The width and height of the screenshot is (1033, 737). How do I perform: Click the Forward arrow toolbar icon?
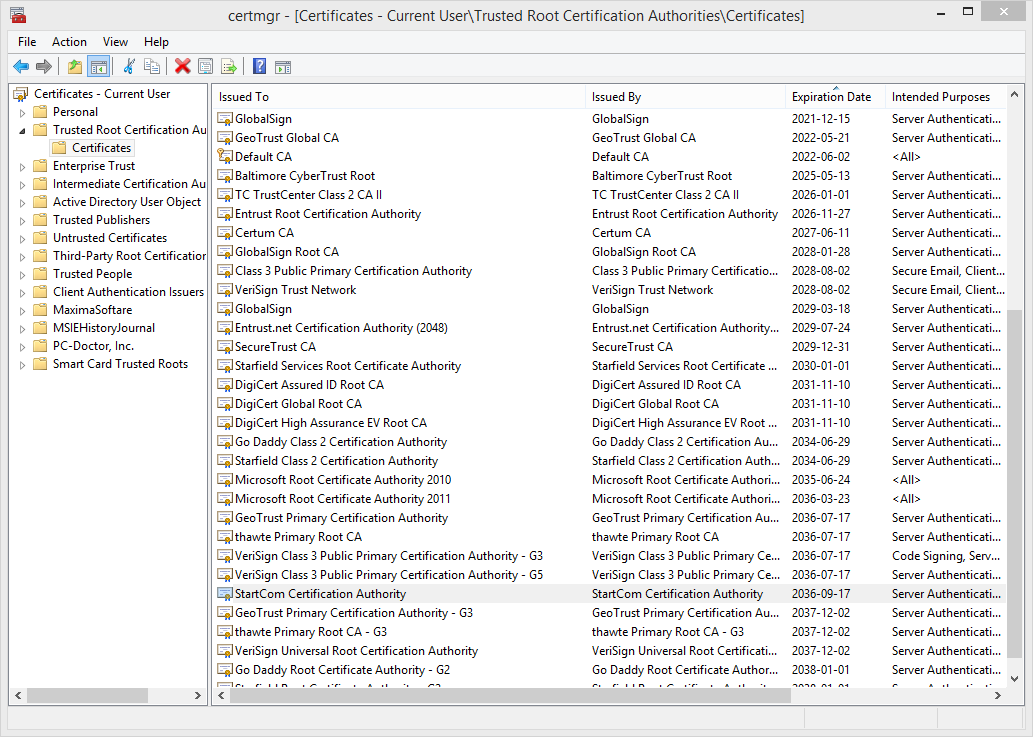point(44,67)
